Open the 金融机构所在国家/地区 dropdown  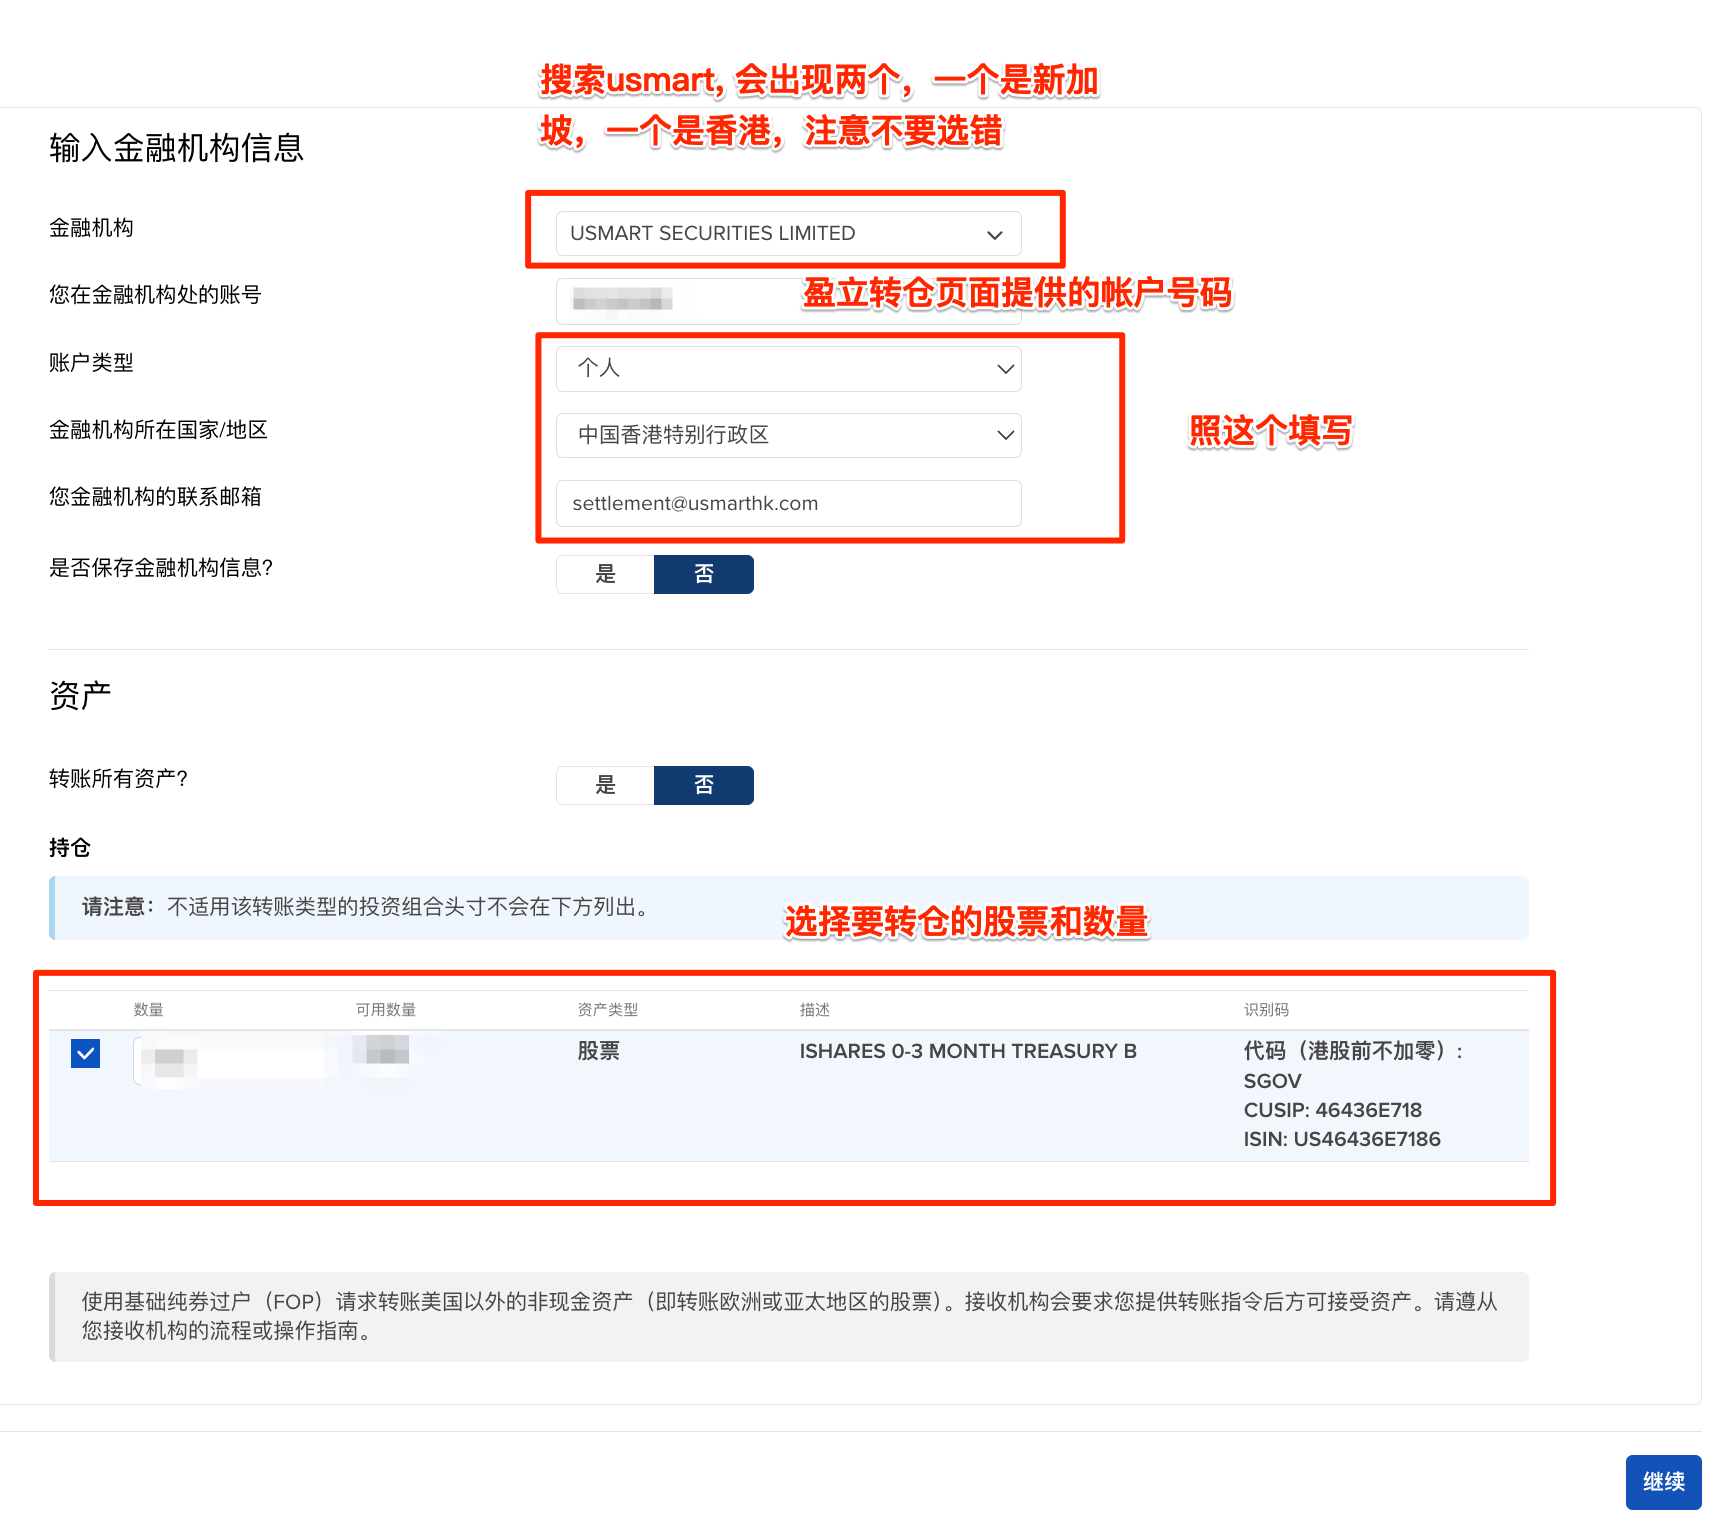pos(787,435)
